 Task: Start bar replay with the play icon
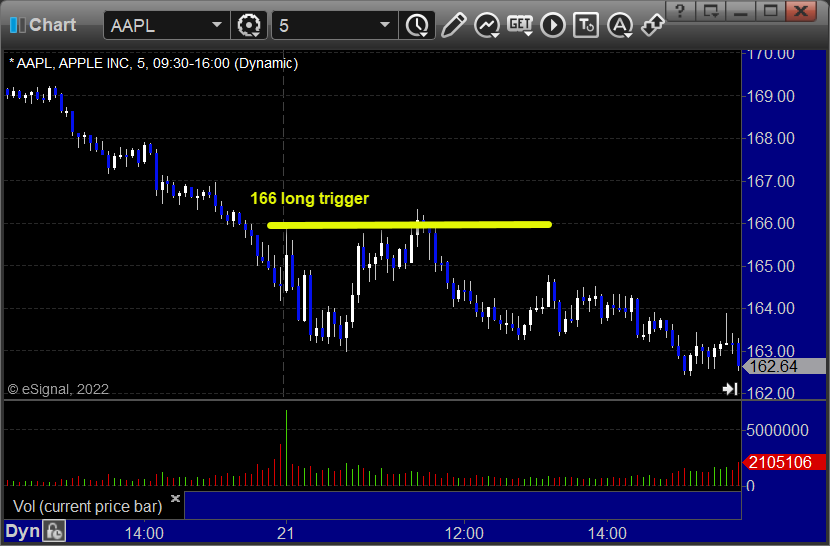[x=553, y=25]
